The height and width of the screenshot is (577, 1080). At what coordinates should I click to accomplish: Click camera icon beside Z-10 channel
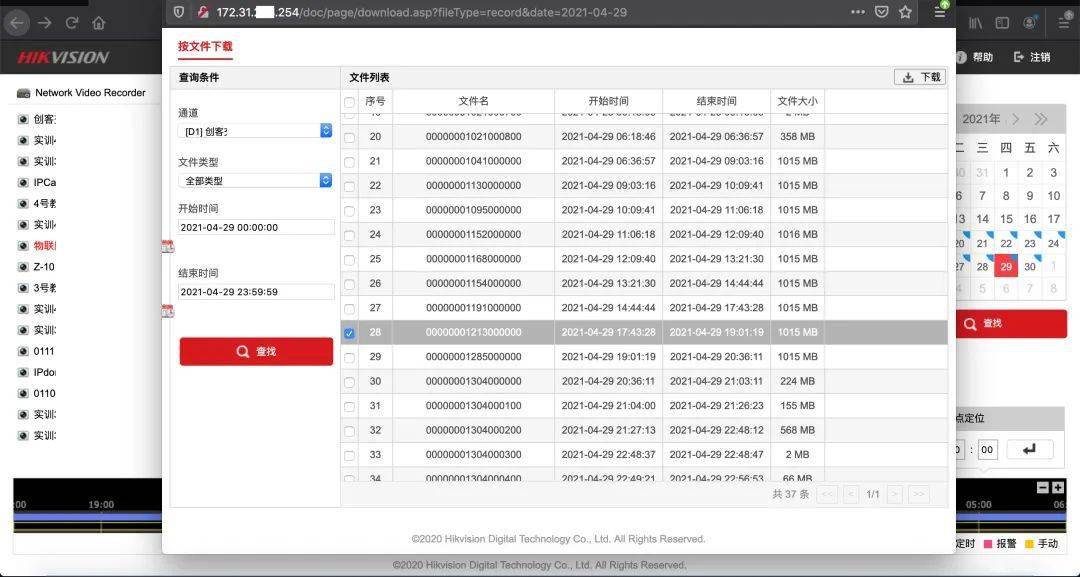pos(23,267)
